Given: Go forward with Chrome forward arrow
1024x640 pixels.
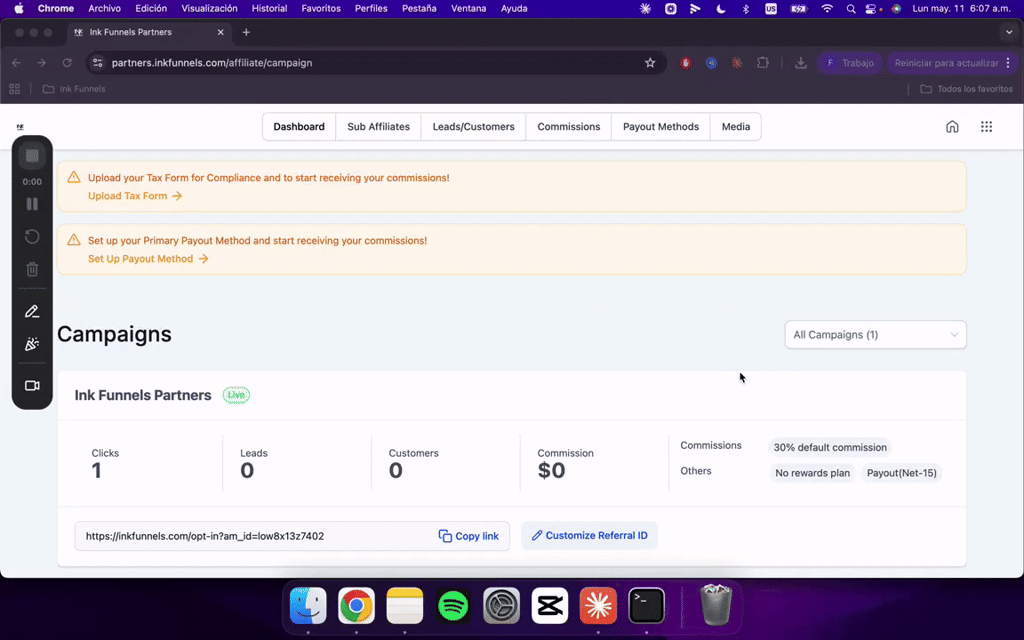Looking at the screenshot, I should 41,63.
